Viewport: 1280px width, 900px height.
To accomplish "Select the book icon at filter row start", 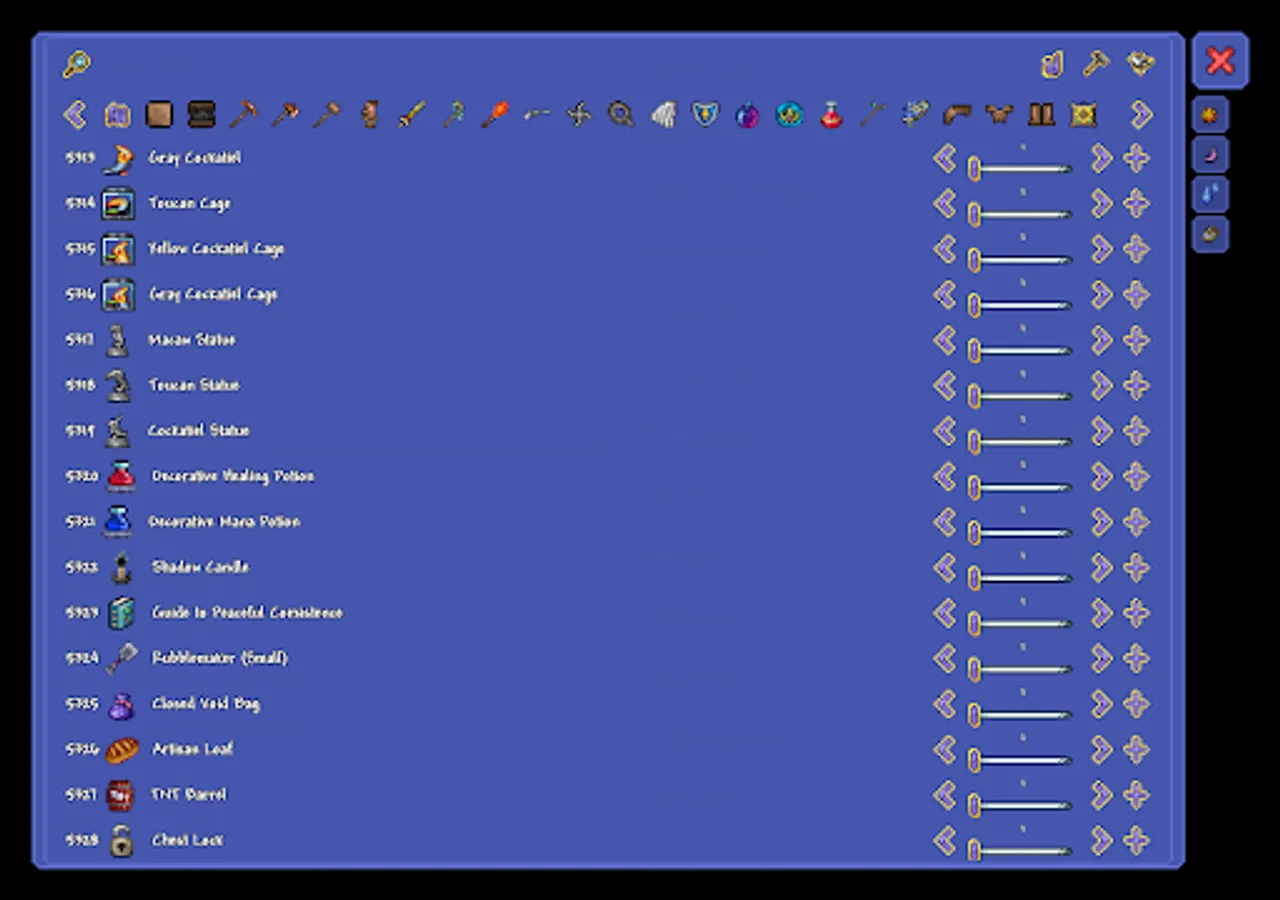I will [117, 114].
